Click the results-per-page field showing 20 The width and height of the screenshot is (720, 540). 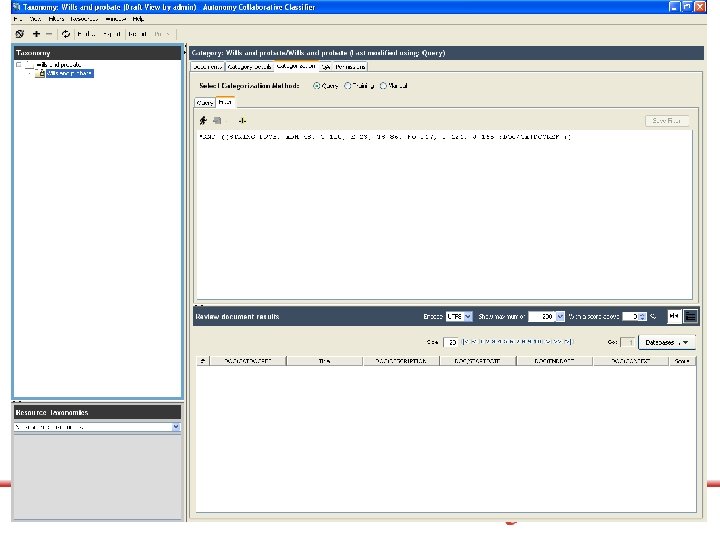point(450,343)
